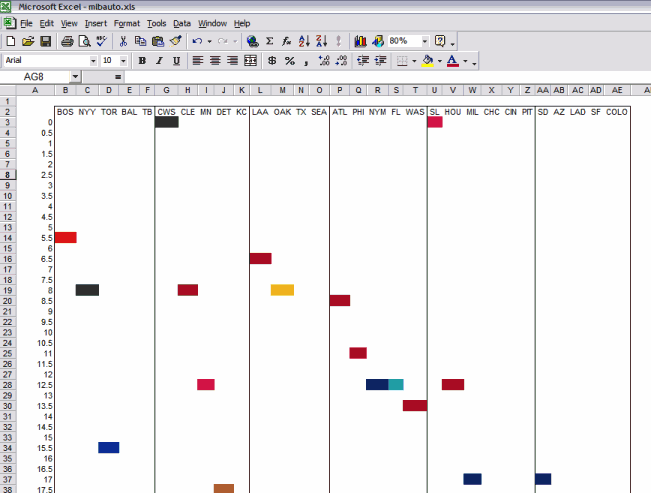Select column M header
This screenshot has height=493, width=651.
coord(282,90)
